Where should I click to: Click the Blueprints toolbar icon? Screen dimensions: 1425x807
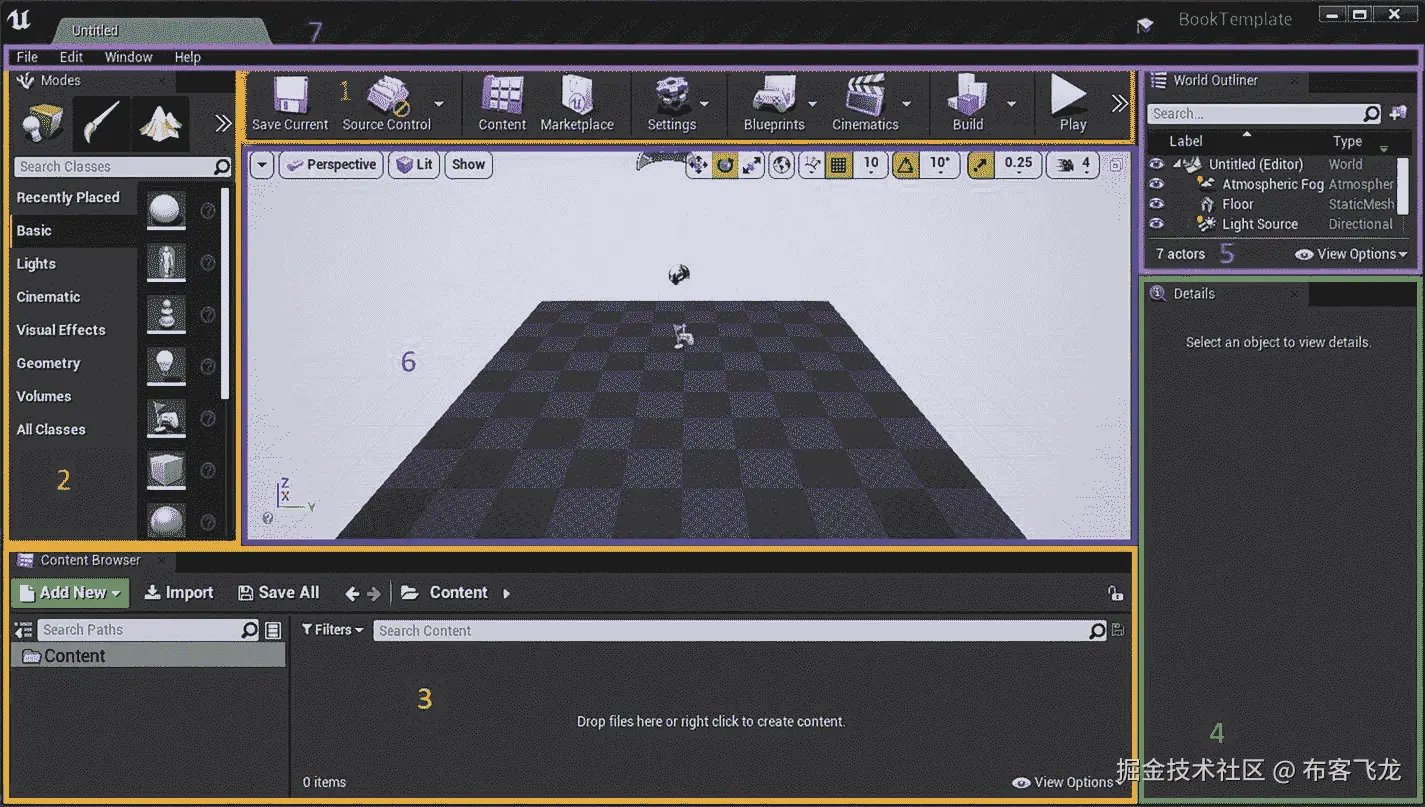pyautogui.click(x=774, y=103)
